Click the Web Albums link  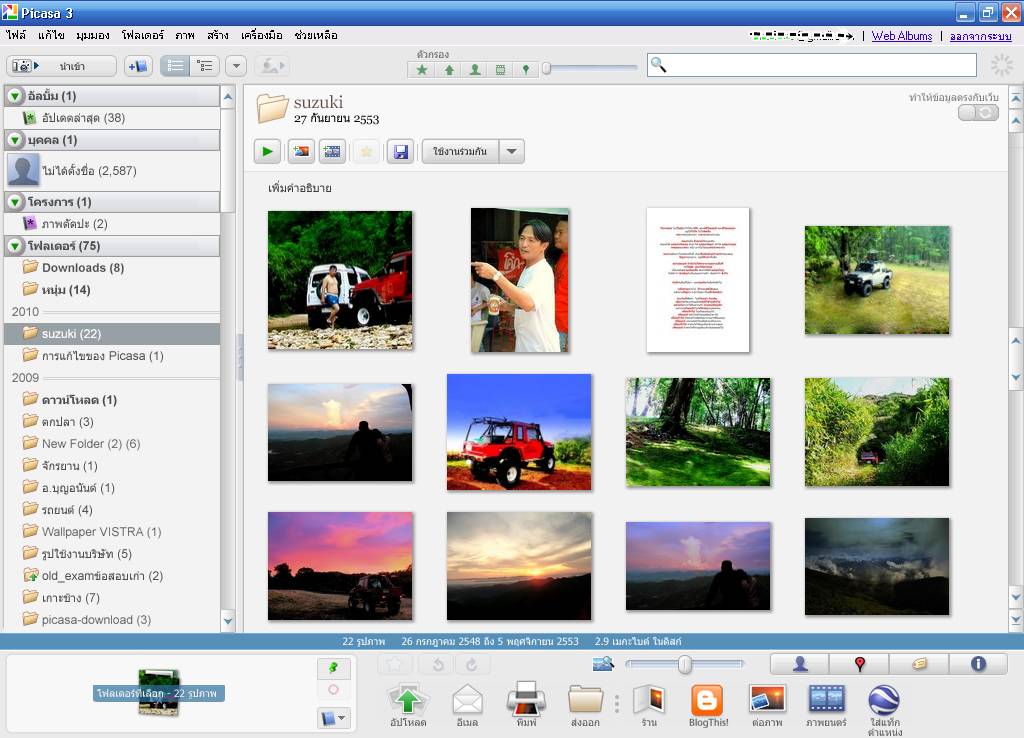point(901,36)
